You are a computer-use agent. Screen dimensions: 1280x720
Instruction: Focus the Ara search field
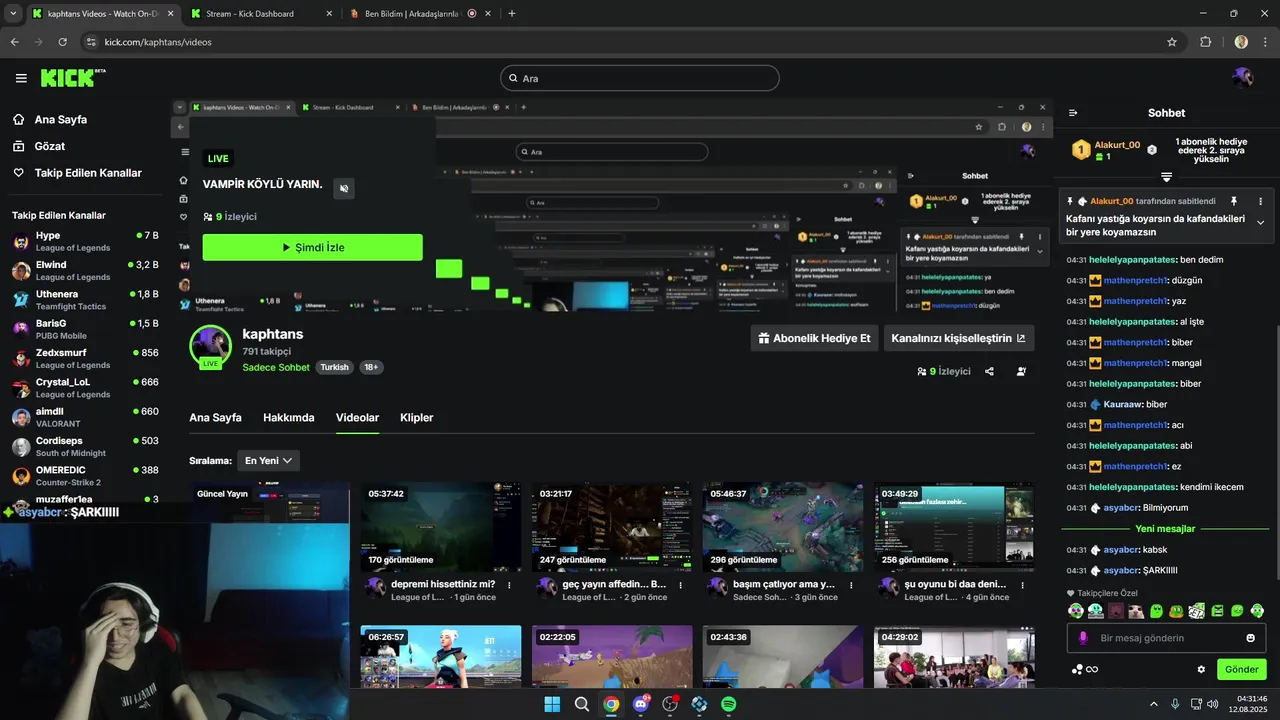640,78
